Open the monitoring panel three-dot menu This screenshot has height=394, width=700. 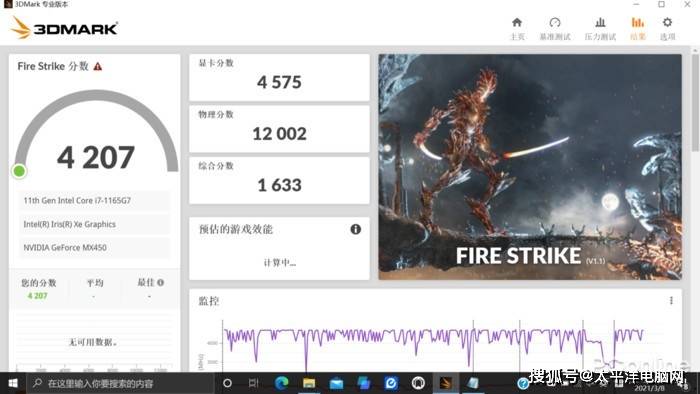pos(671,301)
